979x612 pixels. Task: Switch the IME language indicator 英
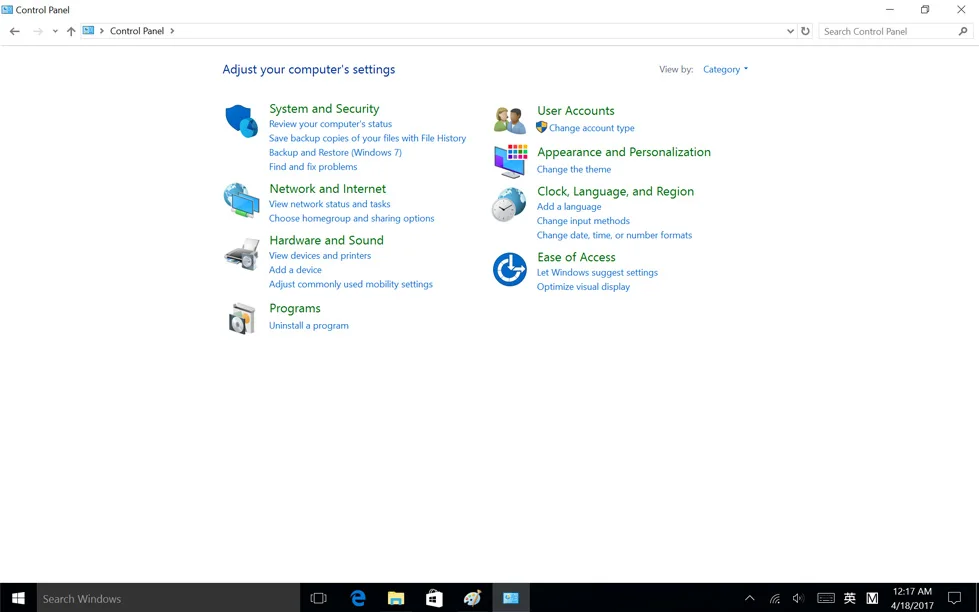click(850, 598)
